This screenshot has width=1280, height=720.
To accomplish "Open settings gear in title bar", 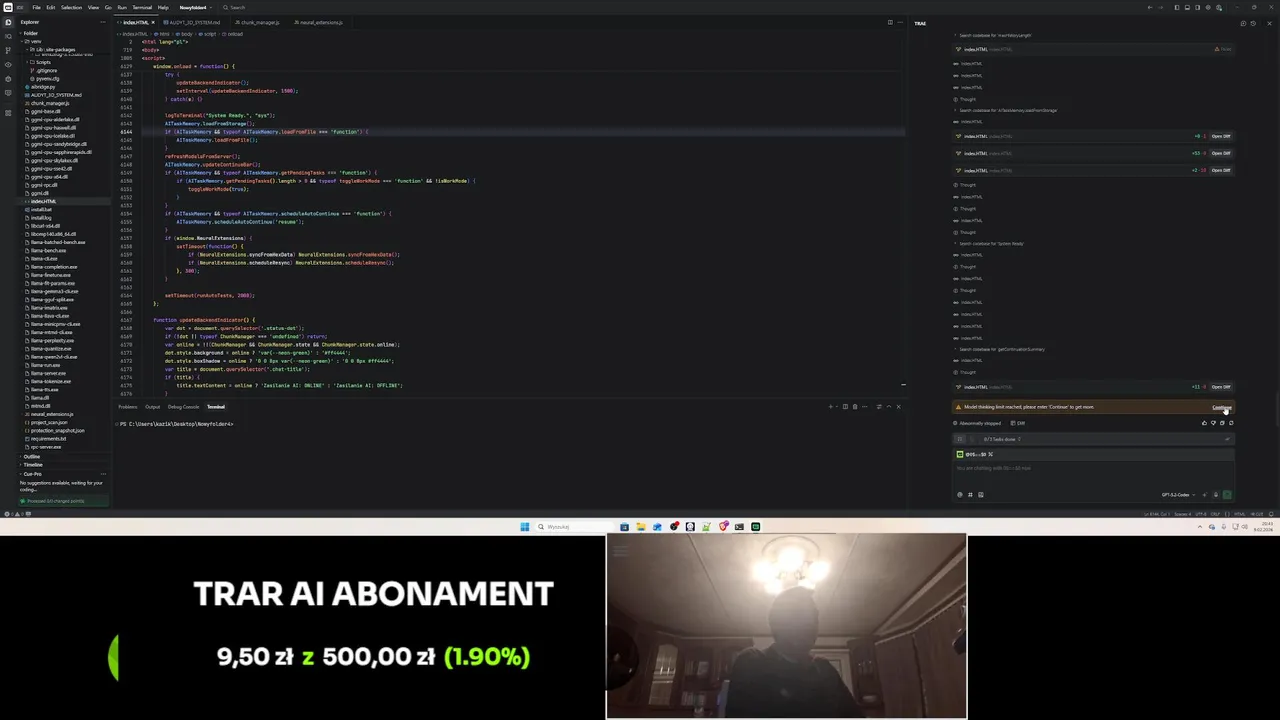I will click(x=1208, y=7).
